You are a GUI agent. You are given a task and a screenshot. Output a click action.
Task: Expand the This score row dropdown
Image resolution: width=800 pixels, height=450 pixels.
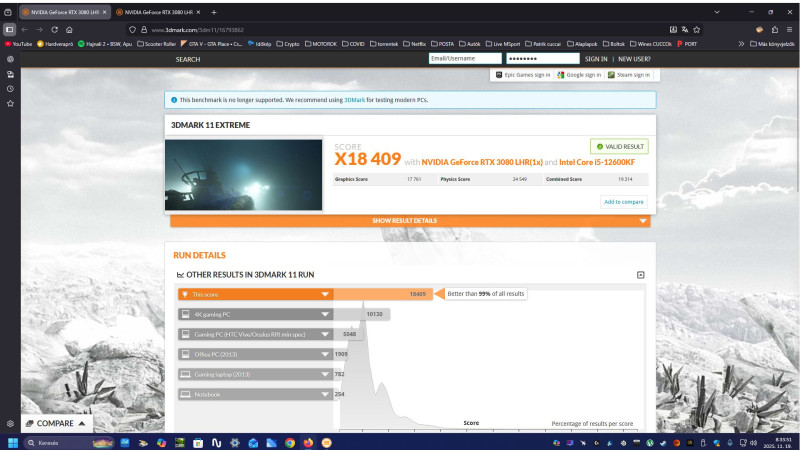pos(324,294)
